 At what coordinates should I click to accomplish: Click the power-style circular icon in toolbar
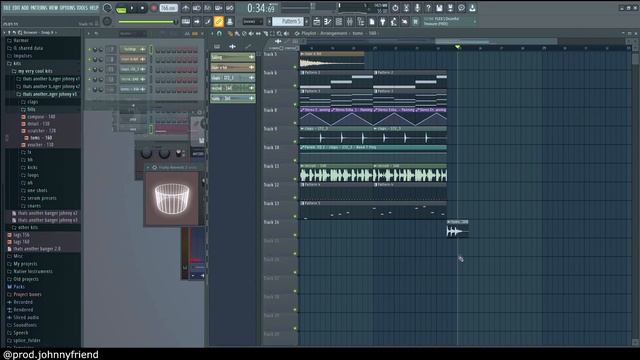[395, 8]
